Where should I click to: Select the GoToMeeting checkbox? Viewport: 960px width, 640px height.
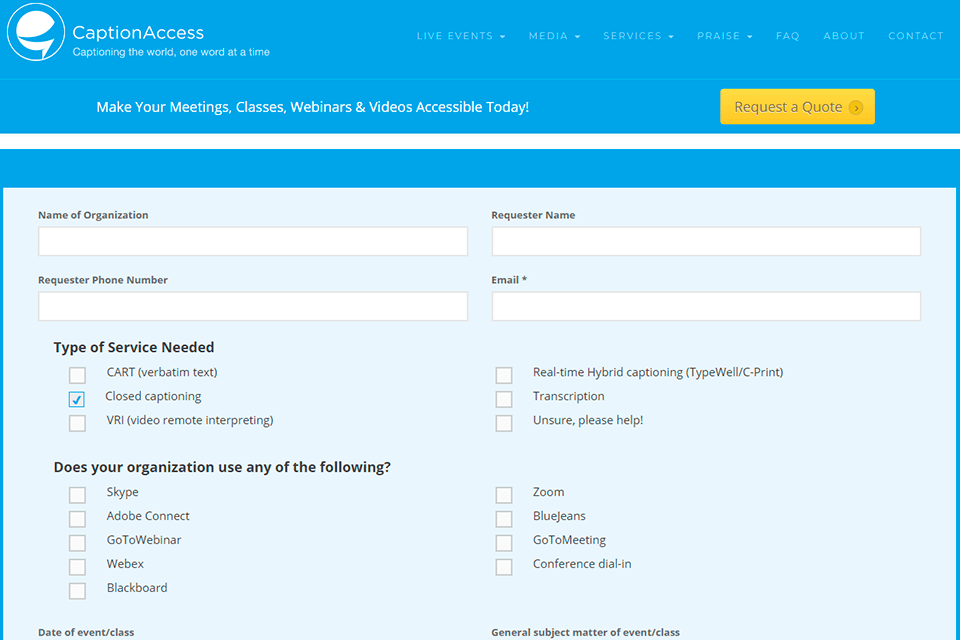click(x=504, y=543)
